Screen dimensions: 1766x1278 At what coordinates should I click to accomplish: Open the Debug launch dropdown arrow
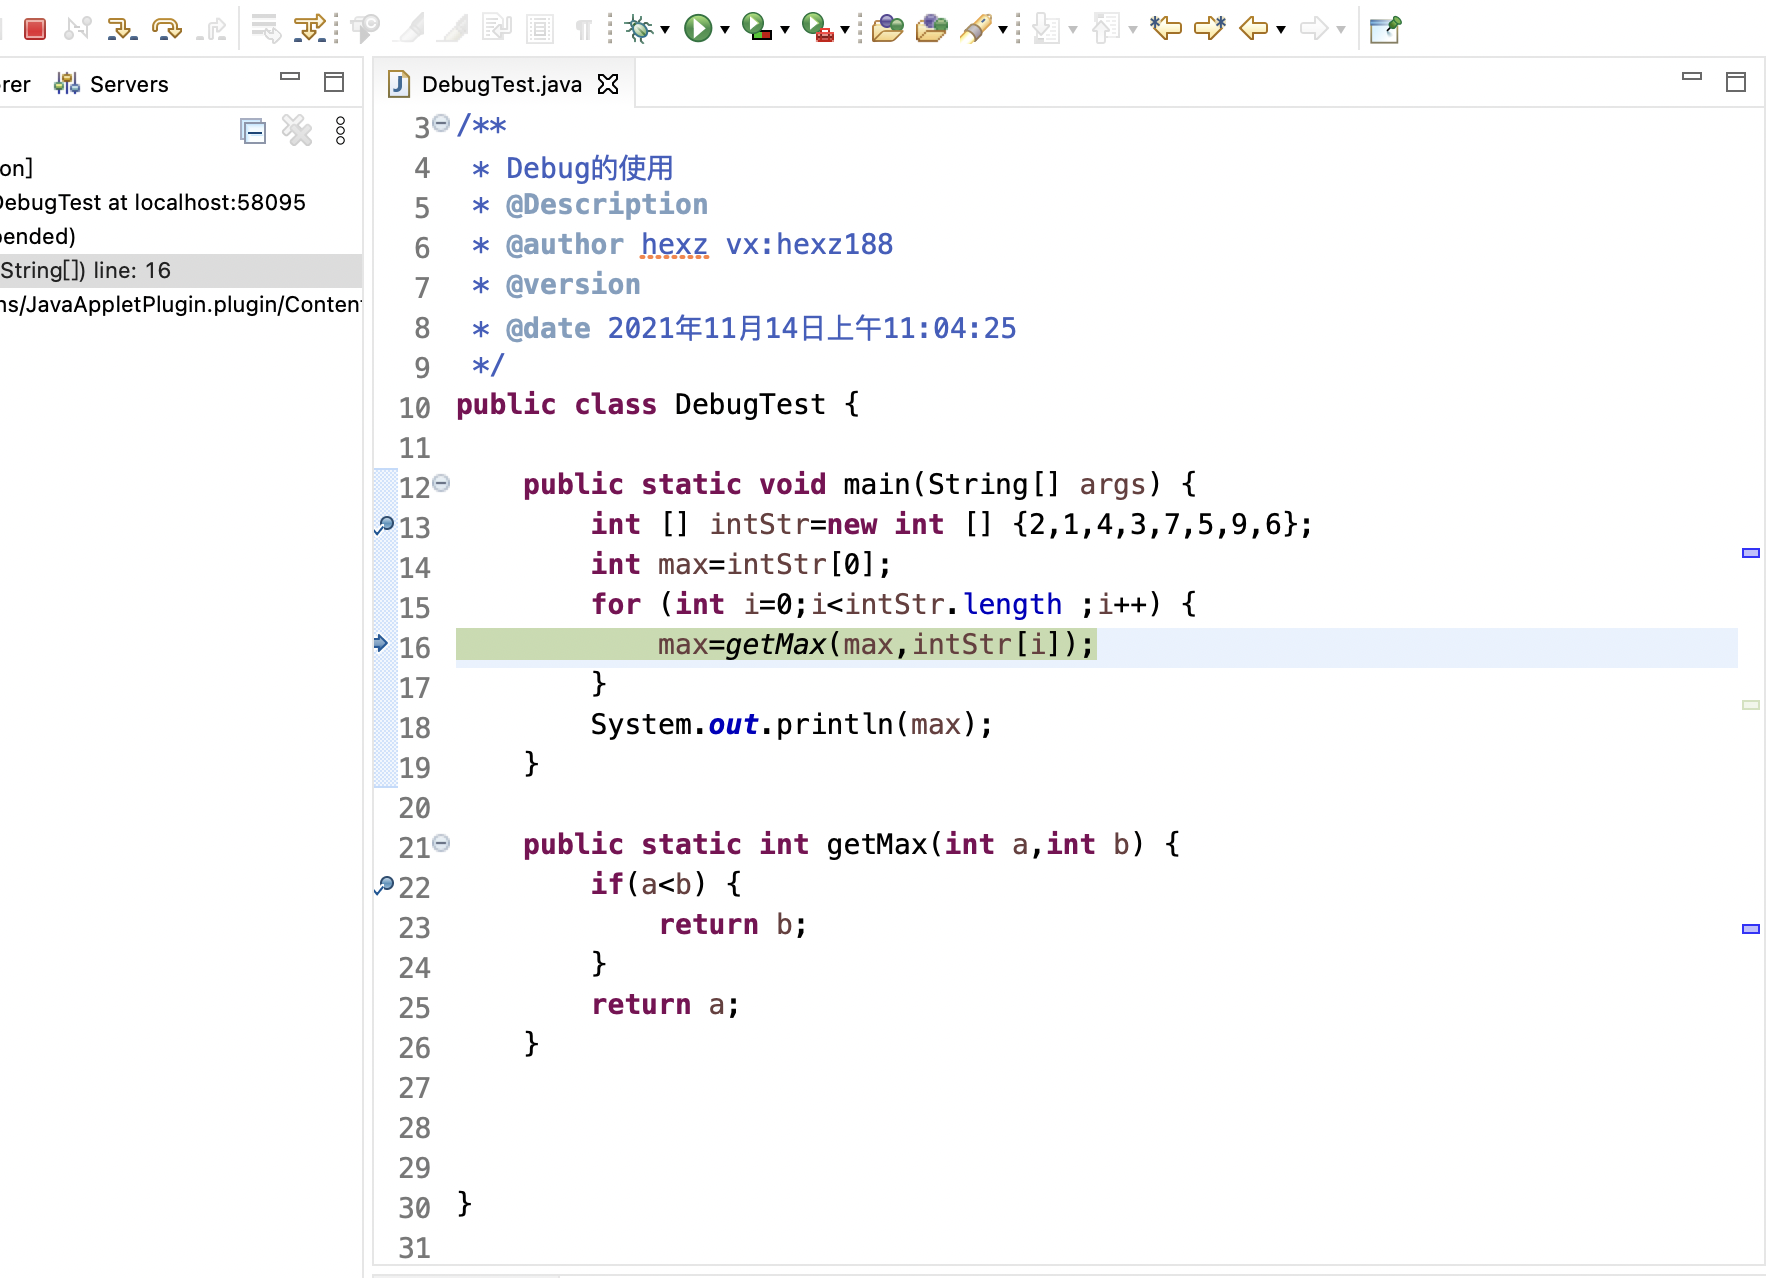pos(665,30)
